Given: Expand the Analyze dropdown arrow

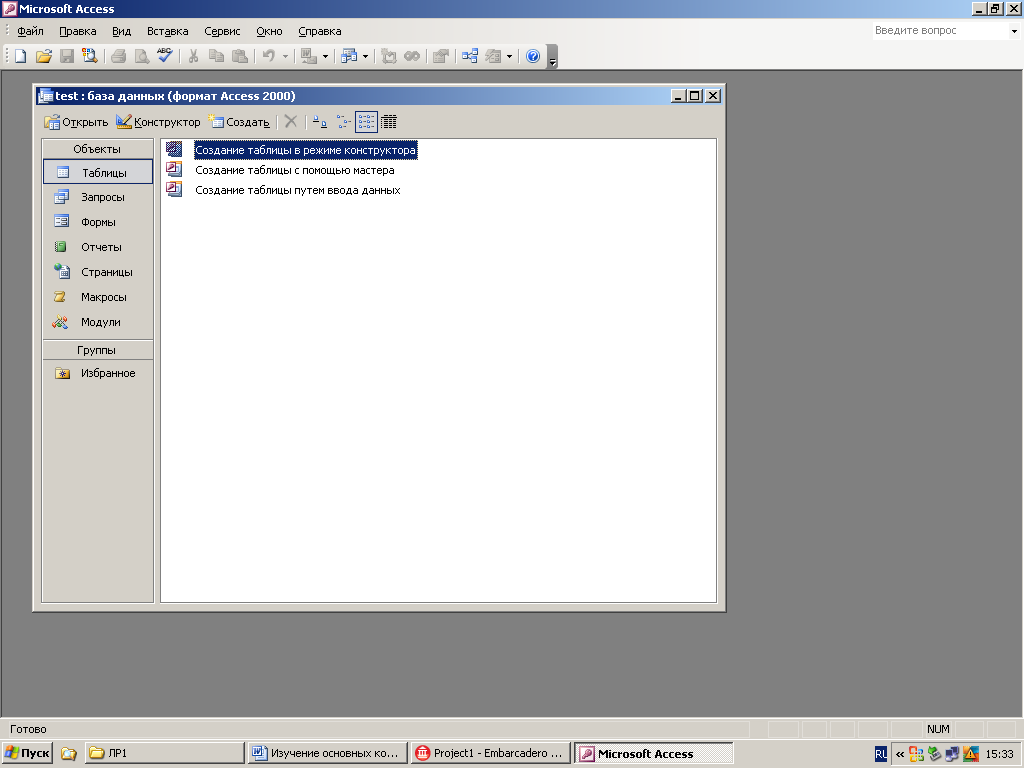Looking at the screenshot, I should pos(365,56).
